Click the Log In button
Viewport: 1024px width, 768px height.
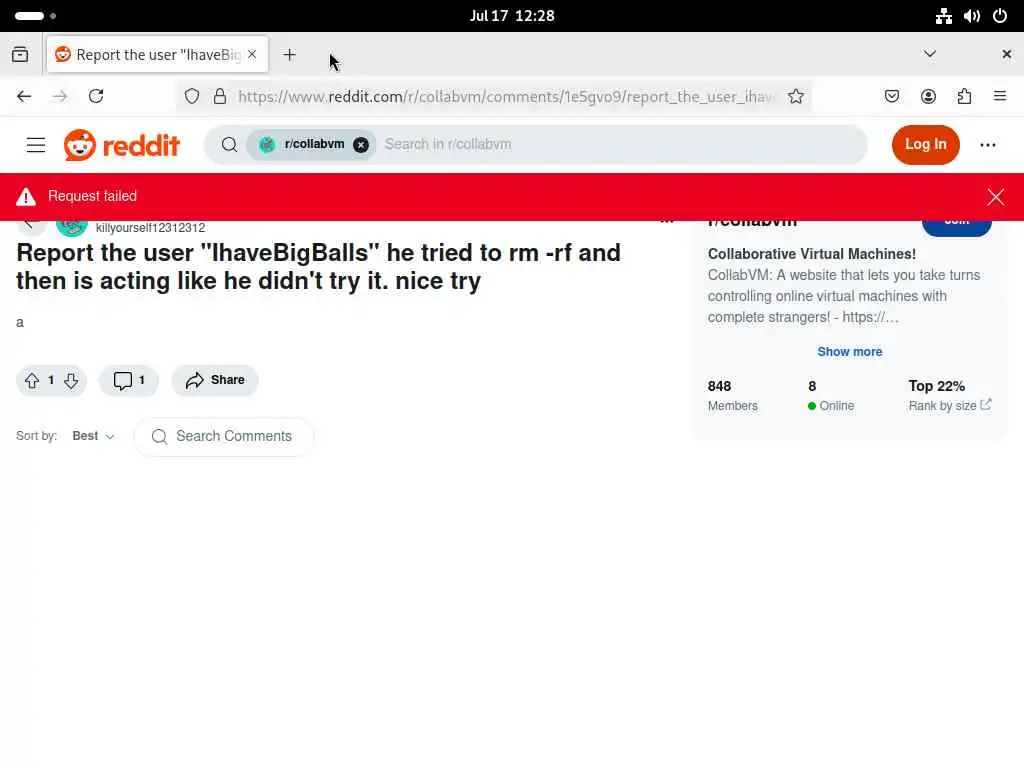tap(925, 144)
